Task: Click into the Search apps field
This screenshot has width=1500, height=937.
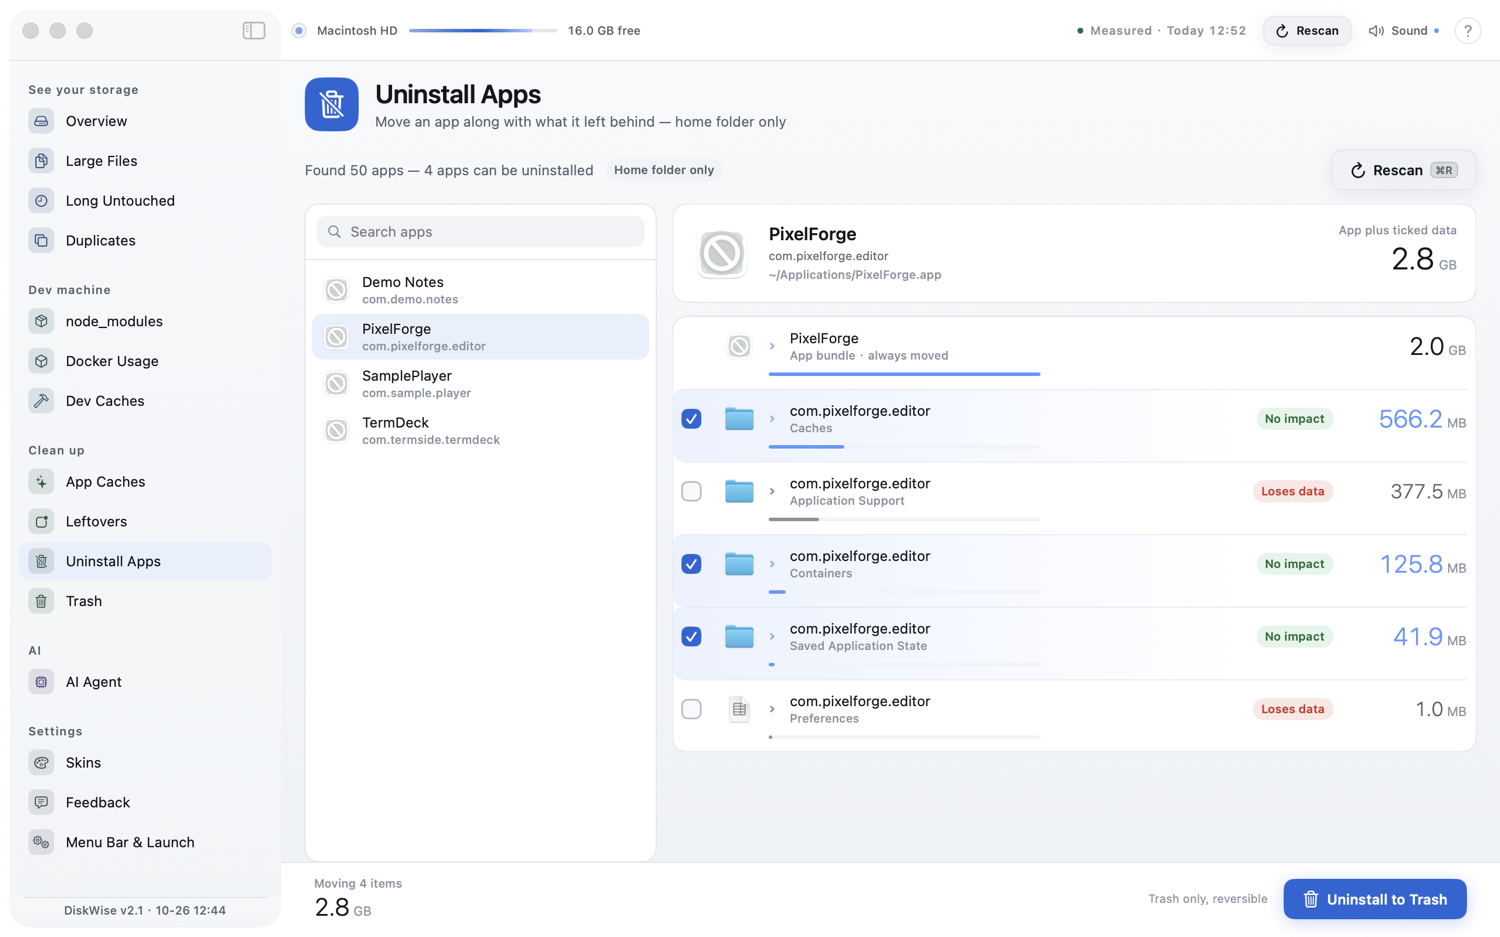Action: (x=480, y=232)
